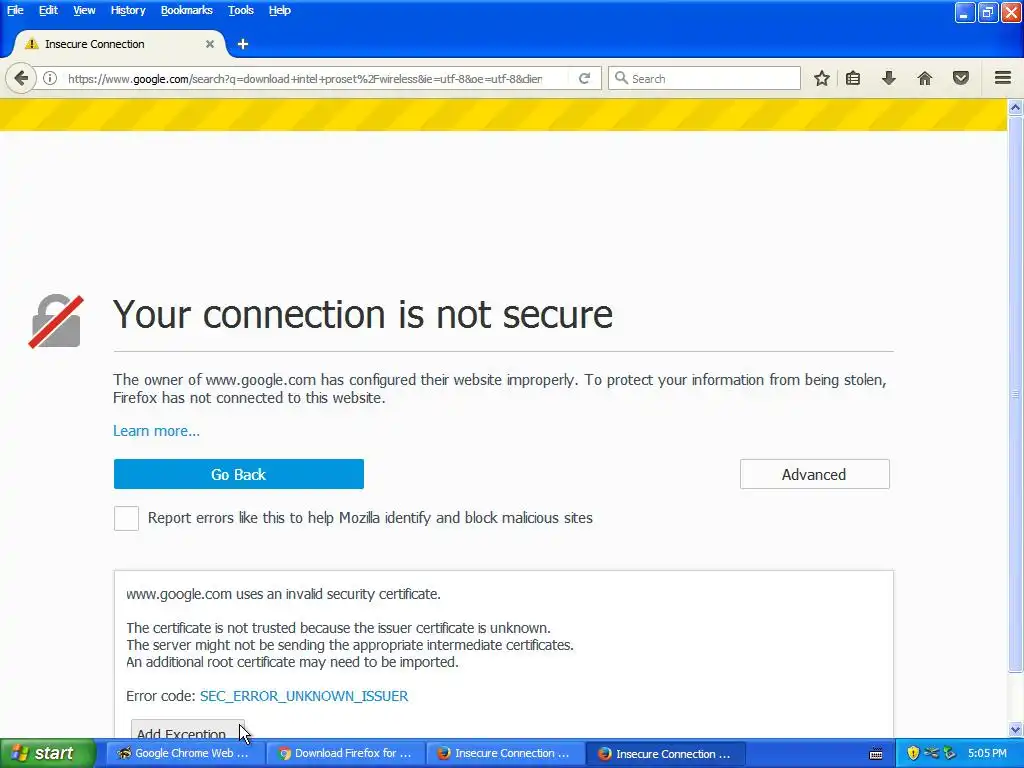Click text 'www.google.com uses an invalid security certificate.'

tap(283, 594)
